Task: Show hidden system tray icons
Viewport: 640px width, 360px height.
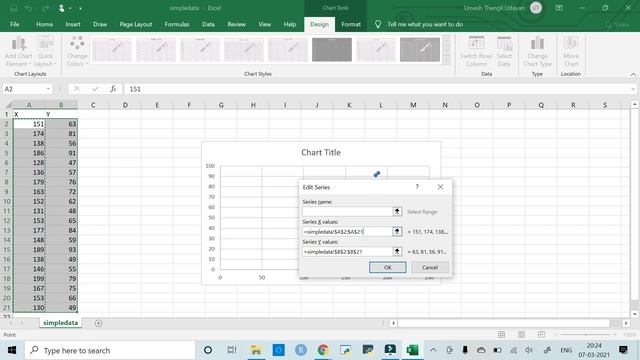Action: coord(433,350)
